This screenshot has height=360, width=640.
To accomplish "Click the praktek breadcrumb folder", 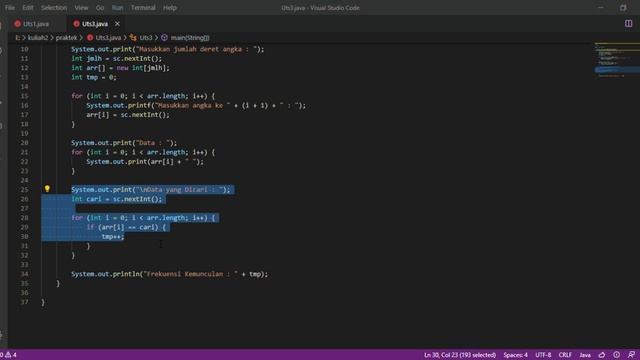I will [x=66, y=38].
